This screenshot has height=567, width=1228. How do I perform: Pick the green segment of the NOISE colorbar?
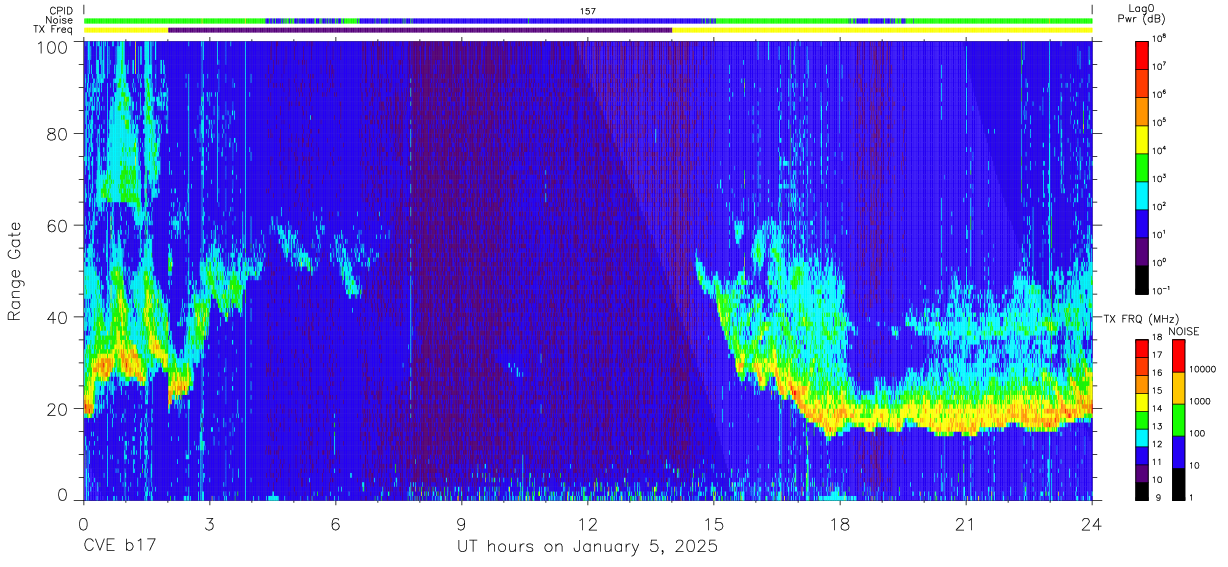point(1178,420)
